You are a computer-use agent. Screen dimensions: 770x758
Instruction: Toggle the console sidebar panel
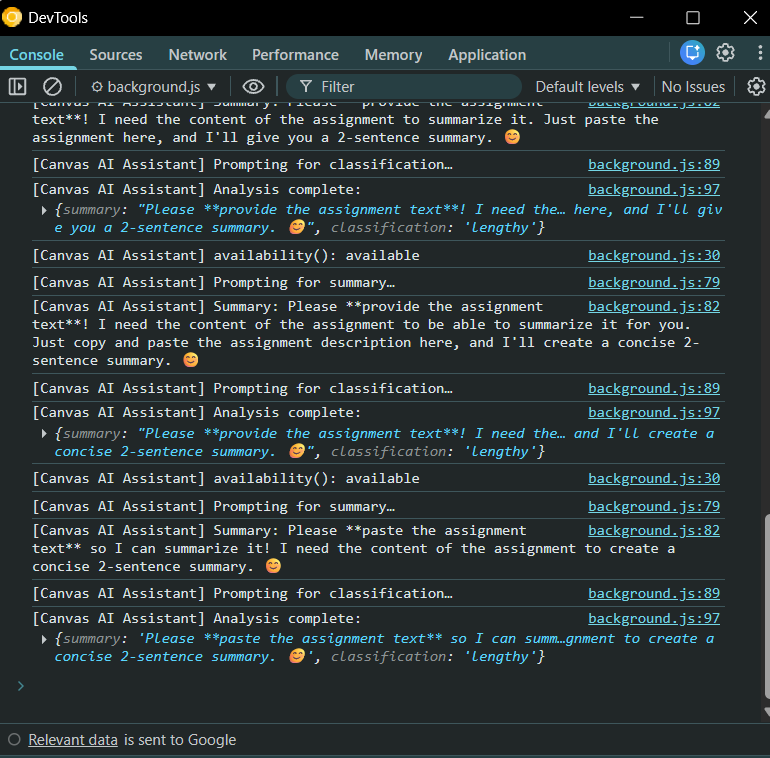click(x=17, y=87)
